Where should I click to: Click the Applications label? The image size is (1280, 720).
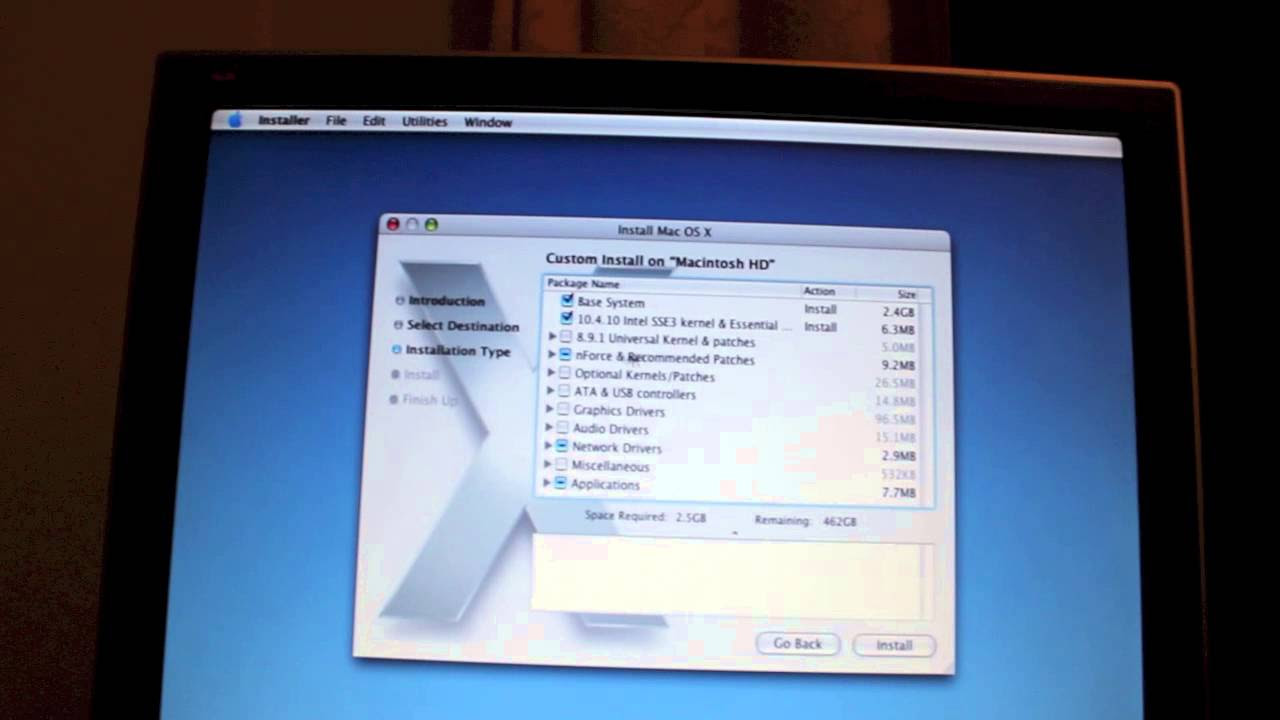(x=605, y=485)
